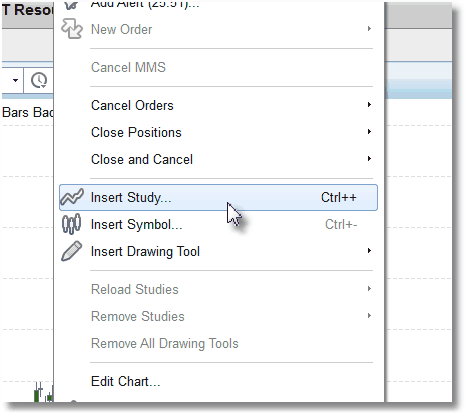Select Insert Symbol menu entry
The height and width of the screenshot is (416, 466).
218,224
